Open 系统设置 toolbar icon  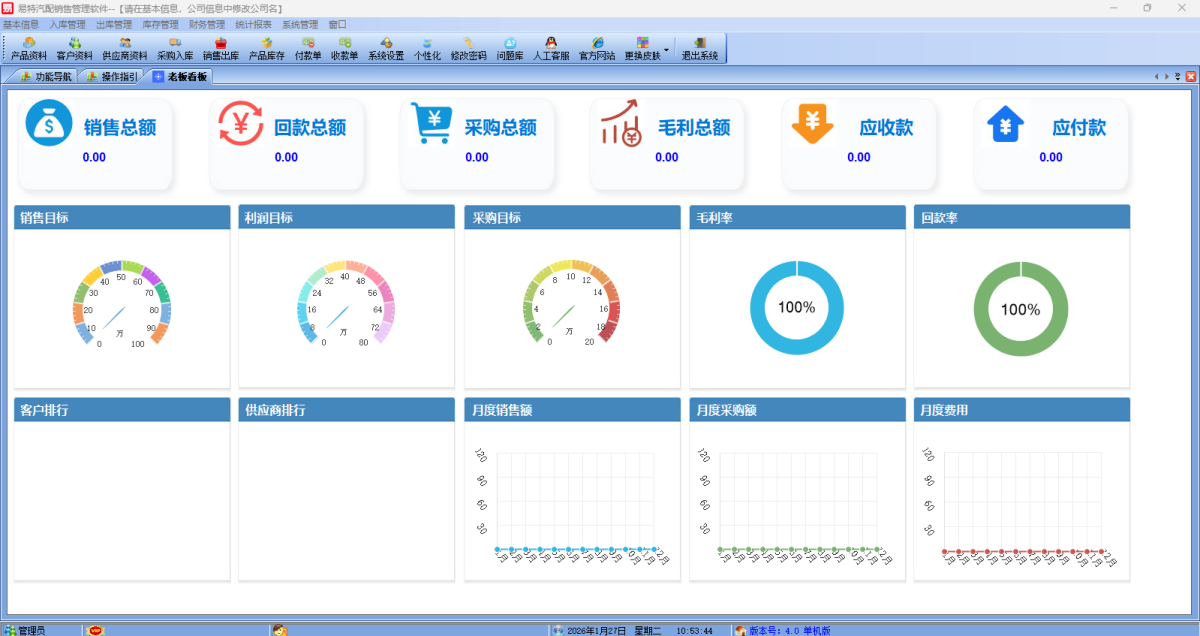tap(386, 48)
